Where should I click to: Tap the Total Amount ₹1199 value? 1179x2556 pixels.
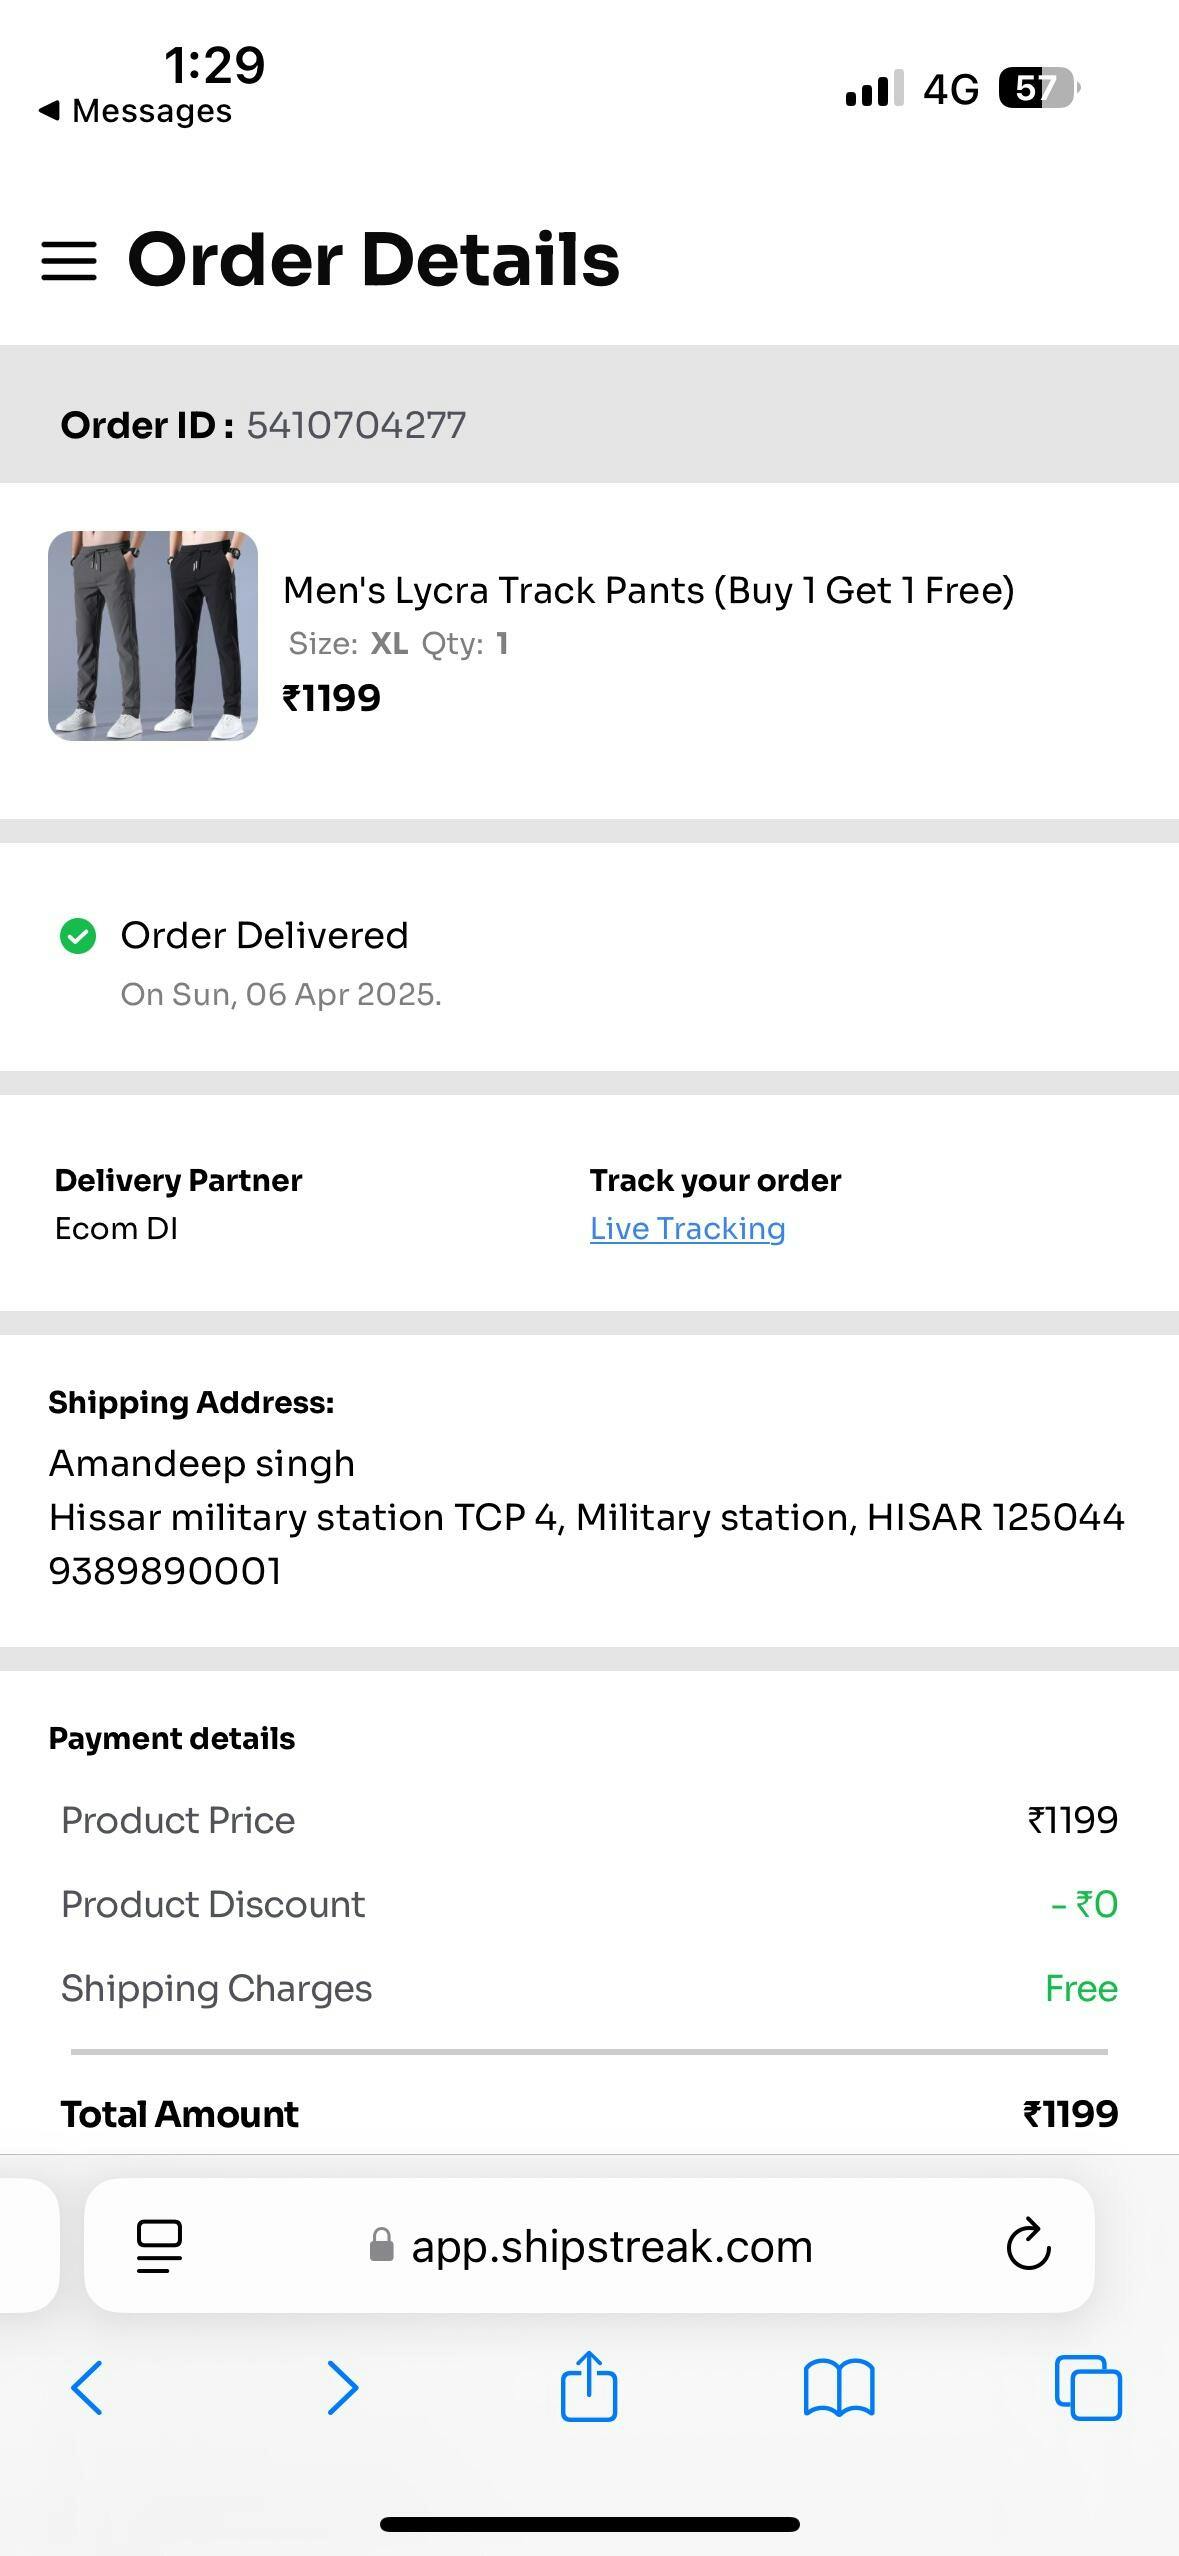pos(1070,2114)
